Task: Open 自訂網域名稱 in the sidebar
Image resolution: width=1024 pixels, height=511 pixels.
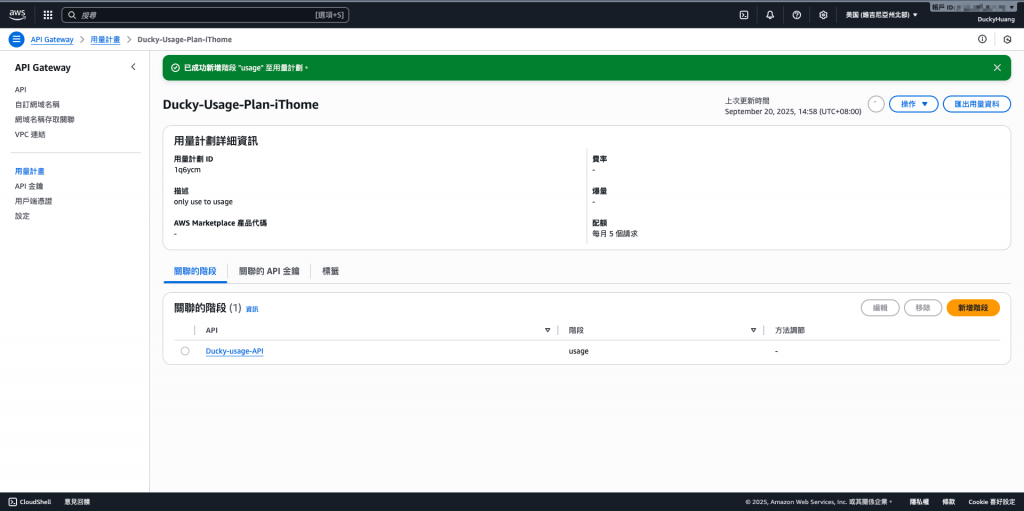Action: (x=37, y=105)
